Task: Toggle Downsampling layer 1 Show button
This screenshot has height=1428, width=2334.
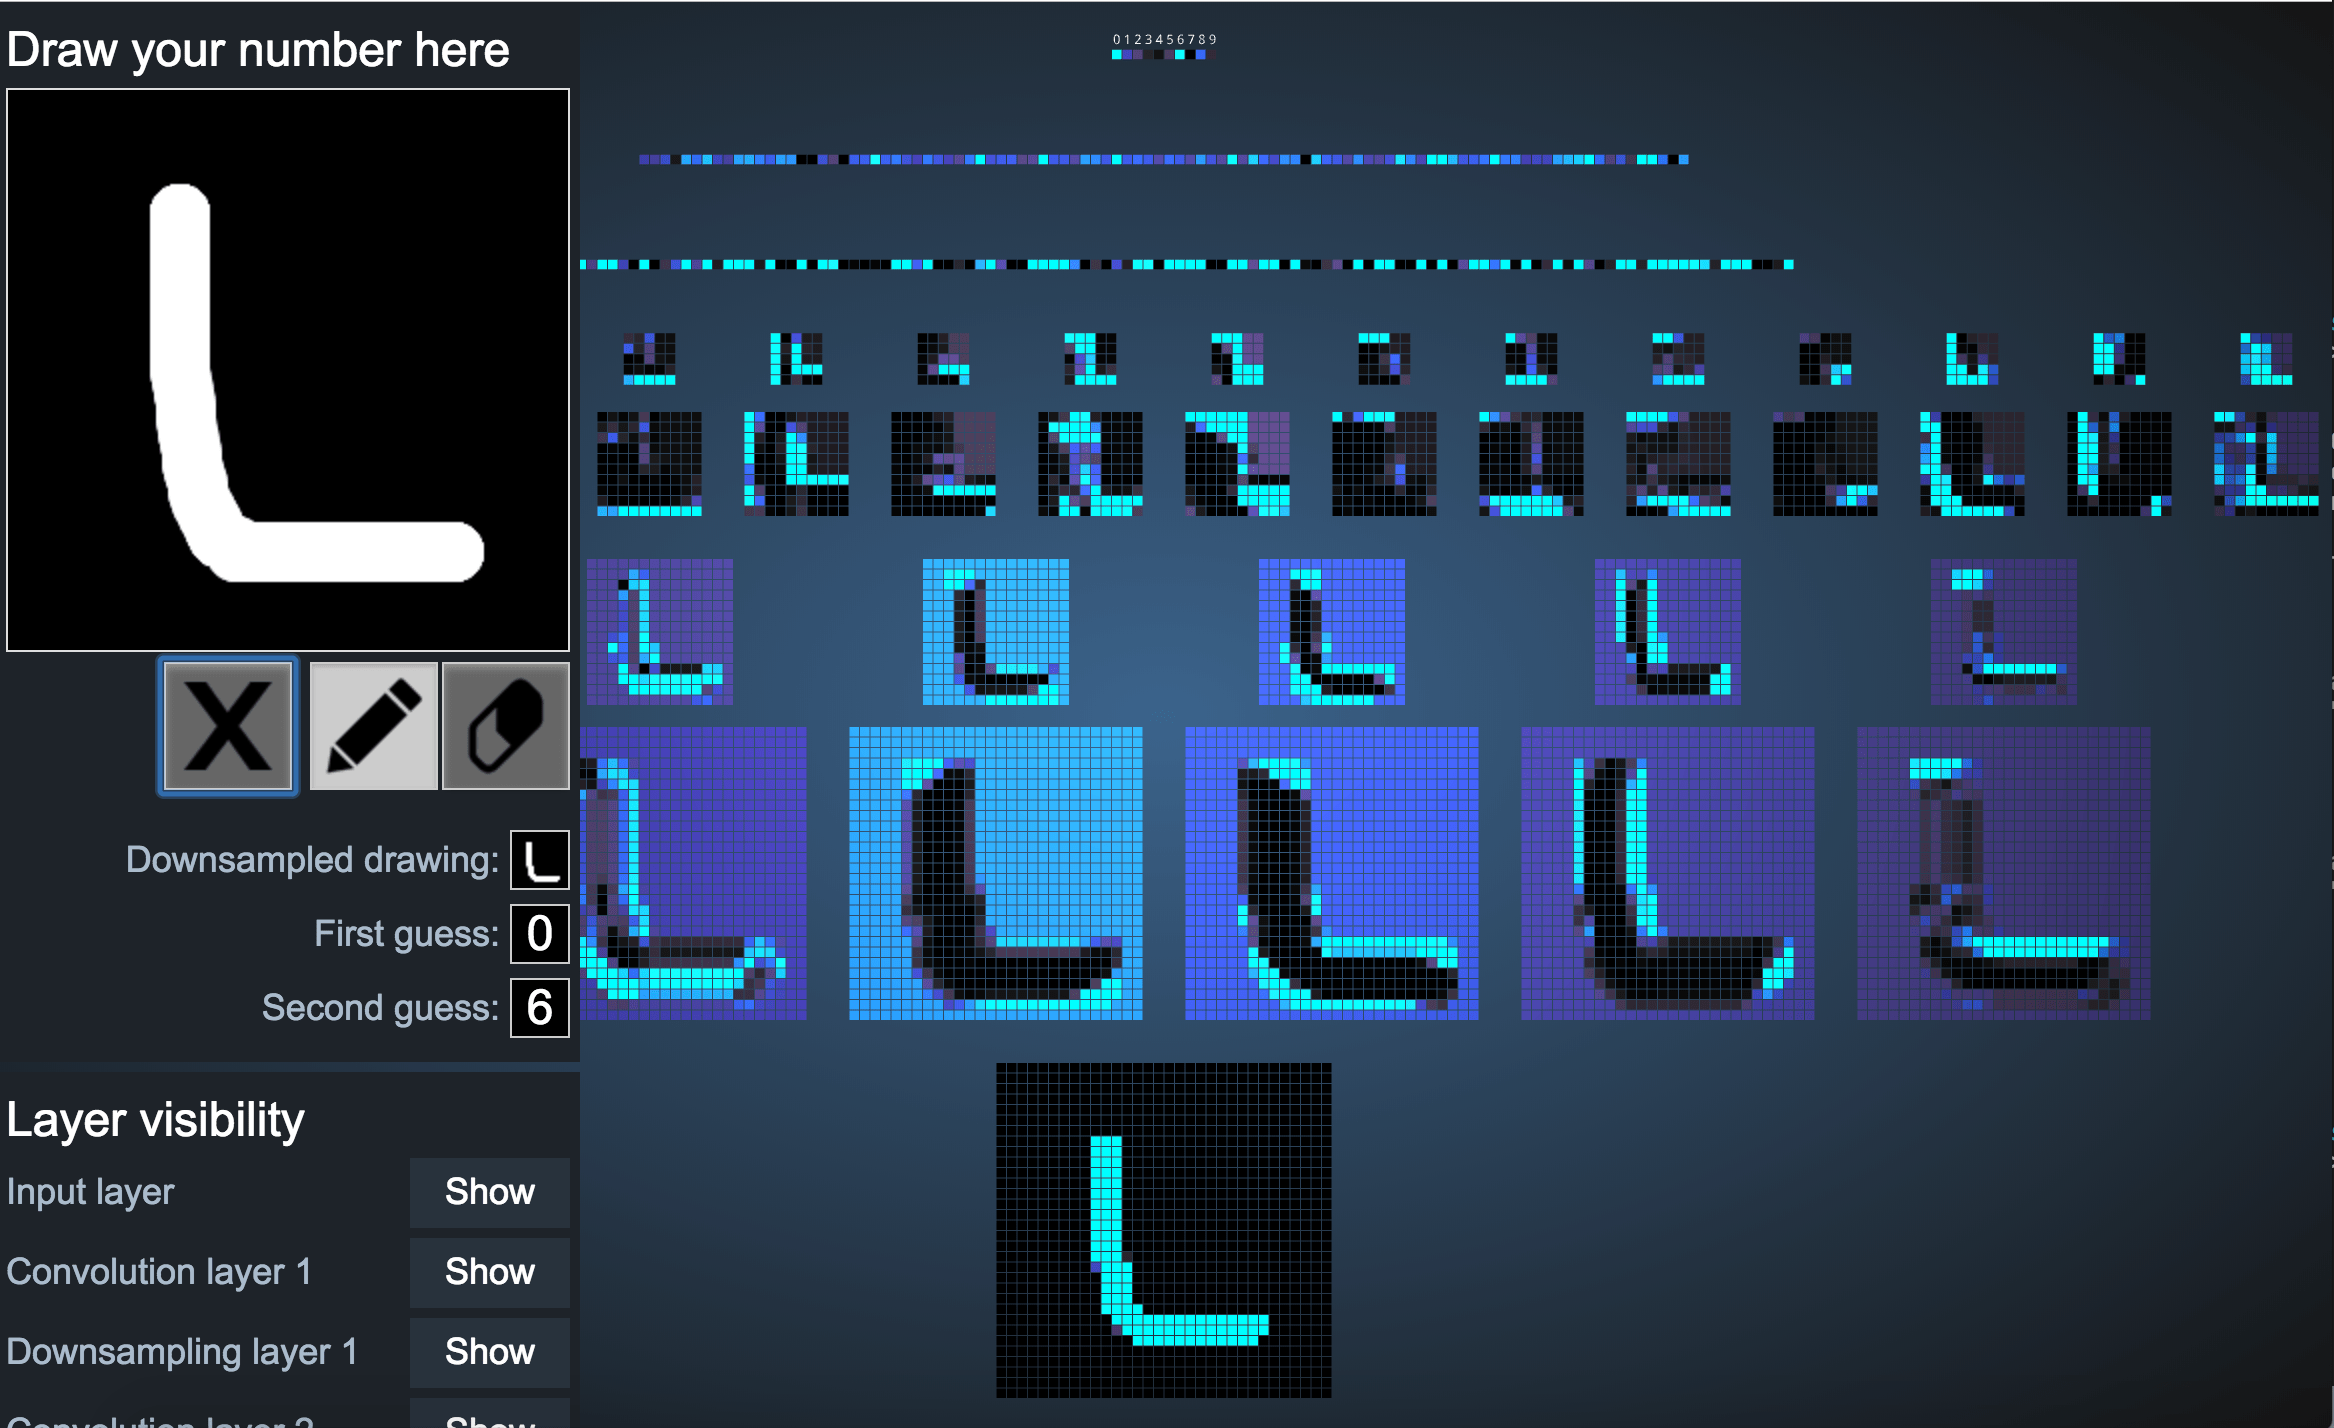Action: click(489, 1352)
